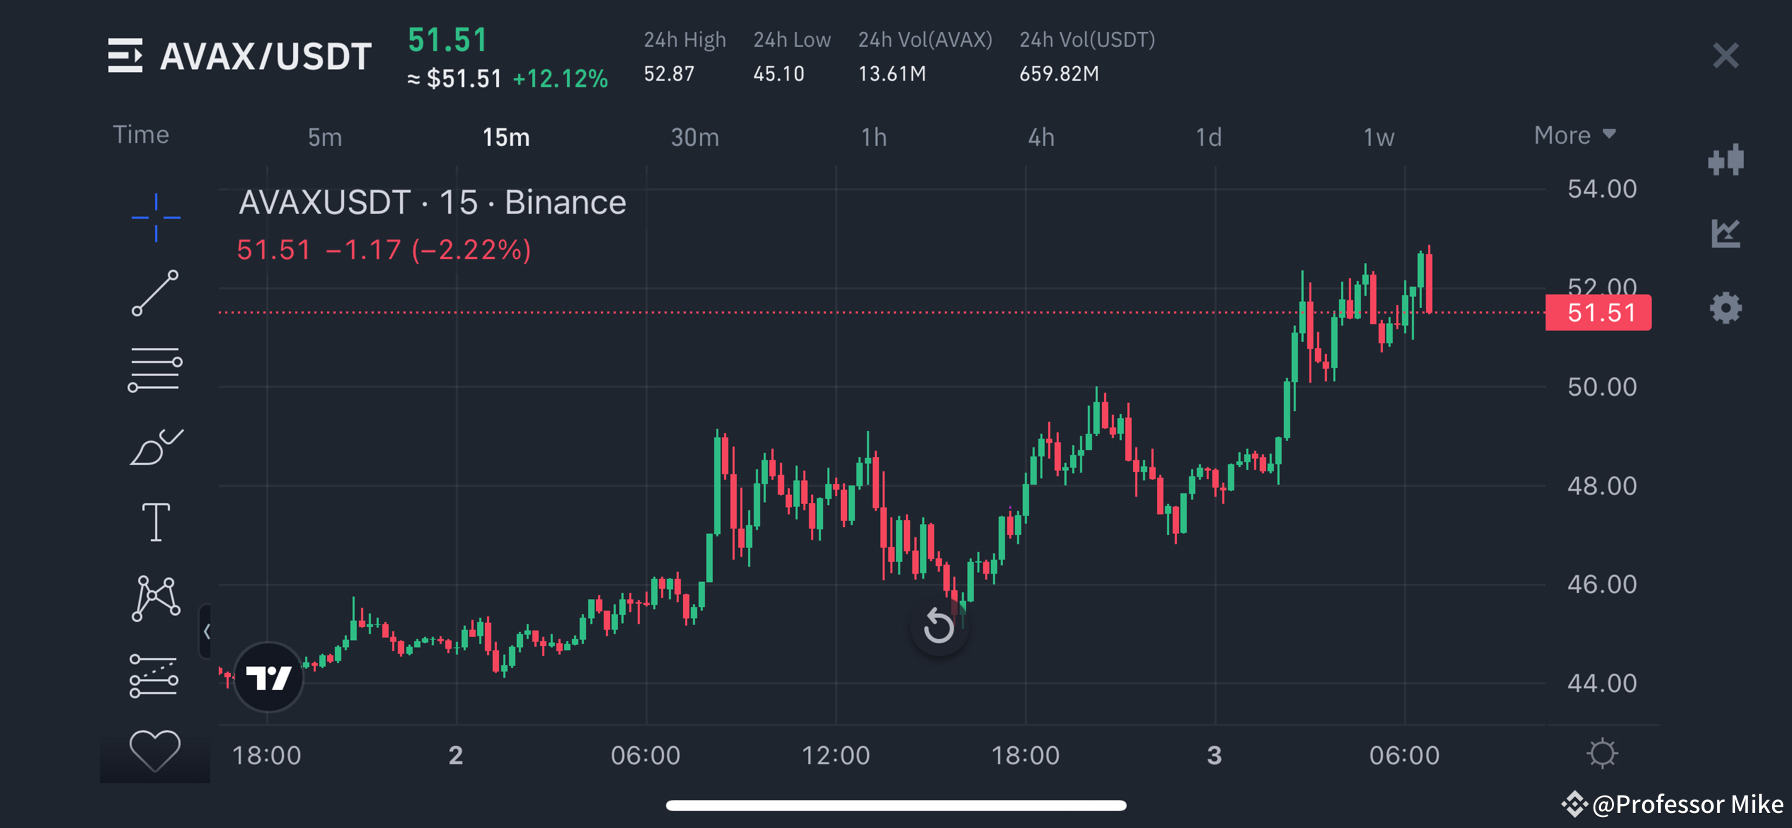This screenshot has width=1792, height=828.
Task: Select the XABCD pattern tool
Action: pyautogui.click(x=156, y=598)
